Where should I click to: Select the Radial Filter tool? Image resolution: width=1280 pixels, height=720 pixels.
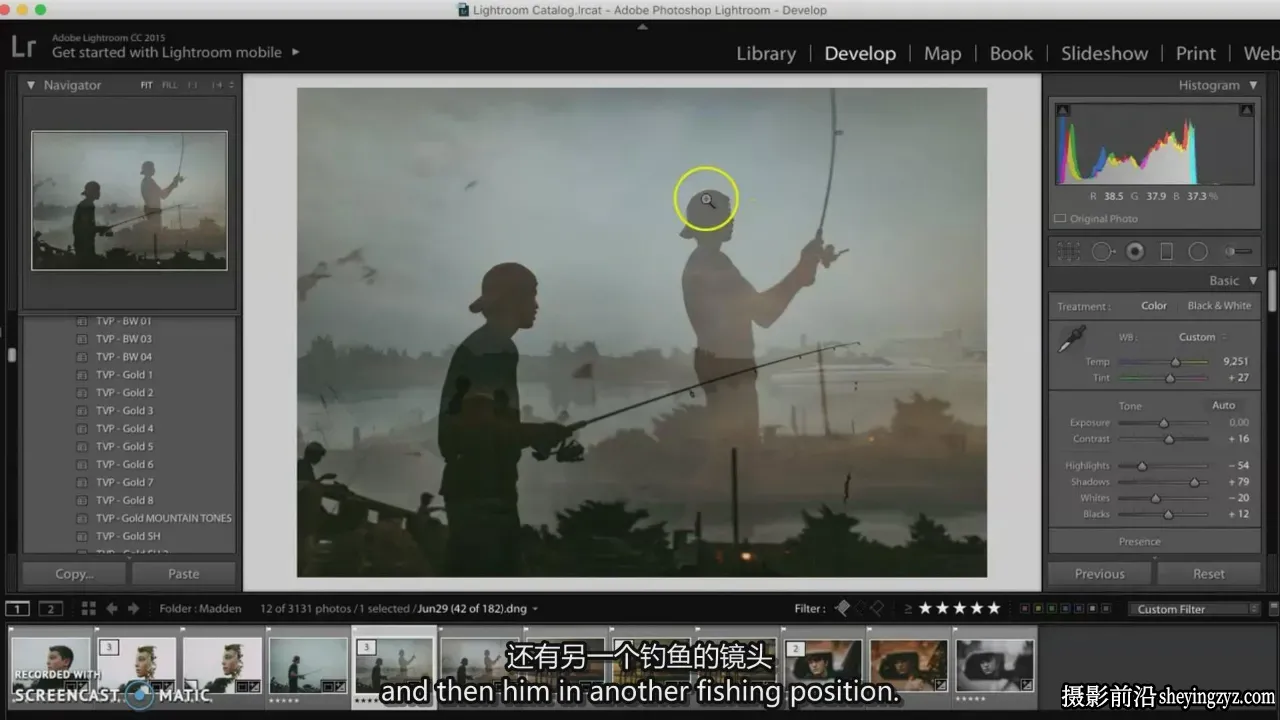click(x=1198, y=252)
